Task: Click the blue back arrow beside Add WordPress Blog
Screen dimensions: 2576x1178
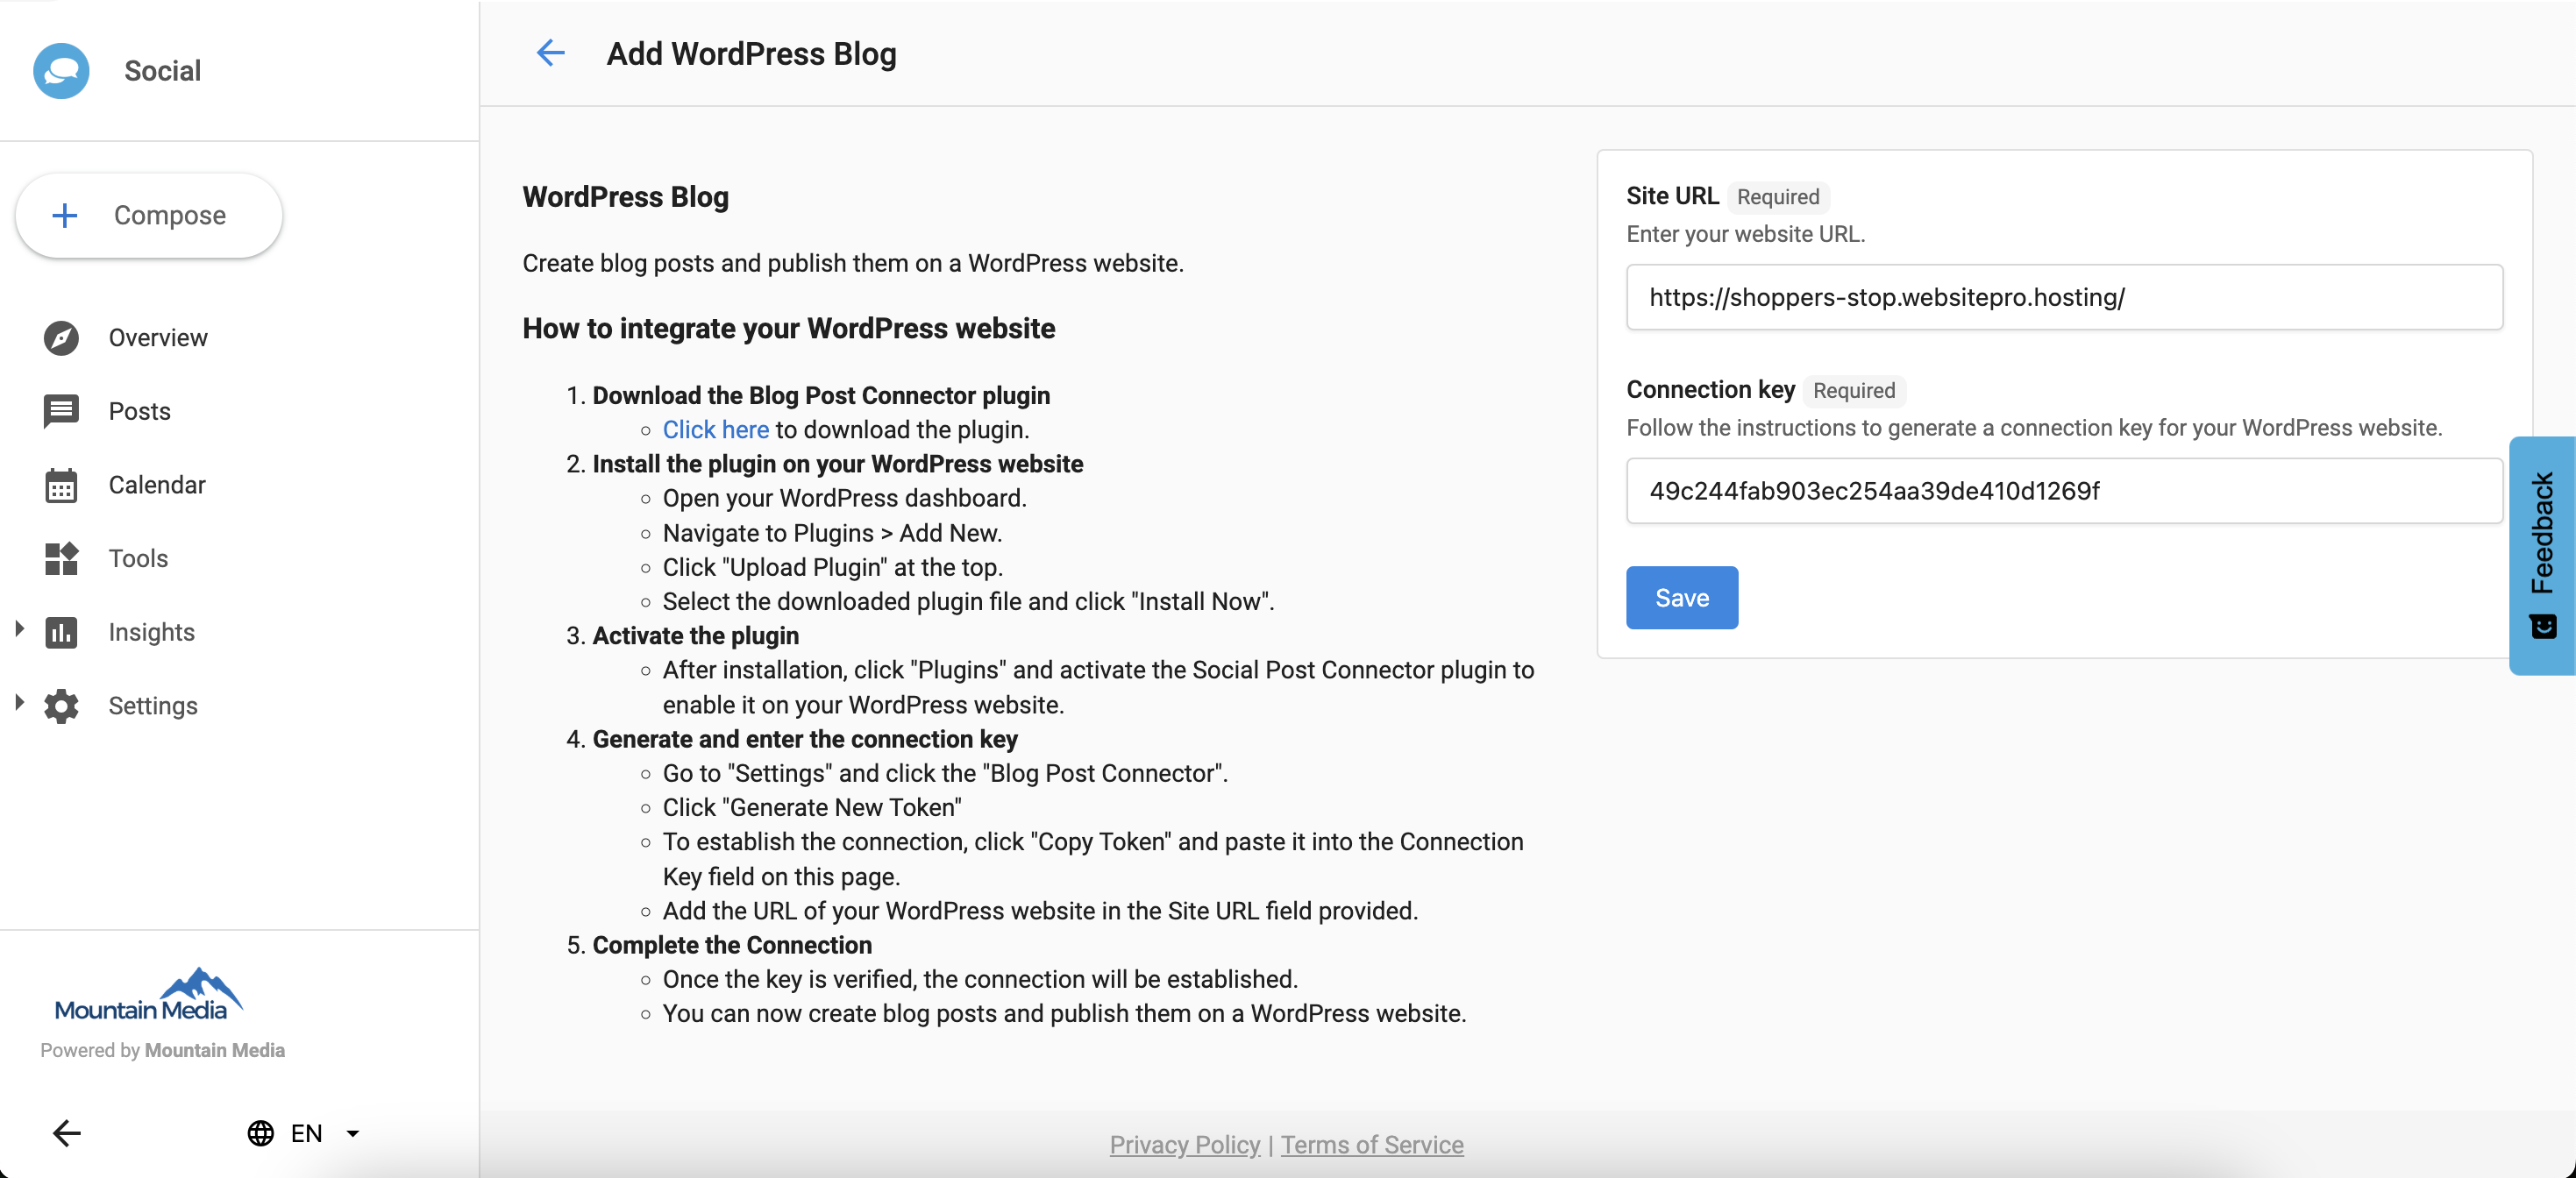Action: point(551,53)
